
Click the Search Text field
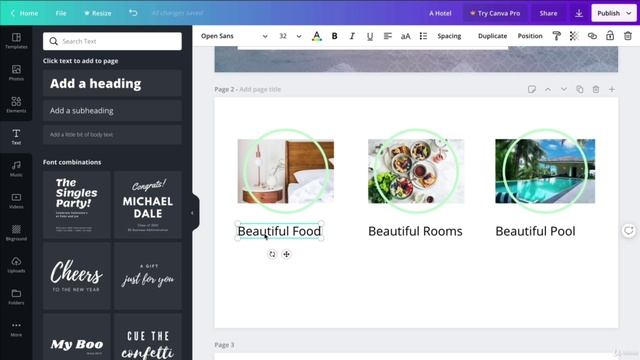[x=112, y=41]
